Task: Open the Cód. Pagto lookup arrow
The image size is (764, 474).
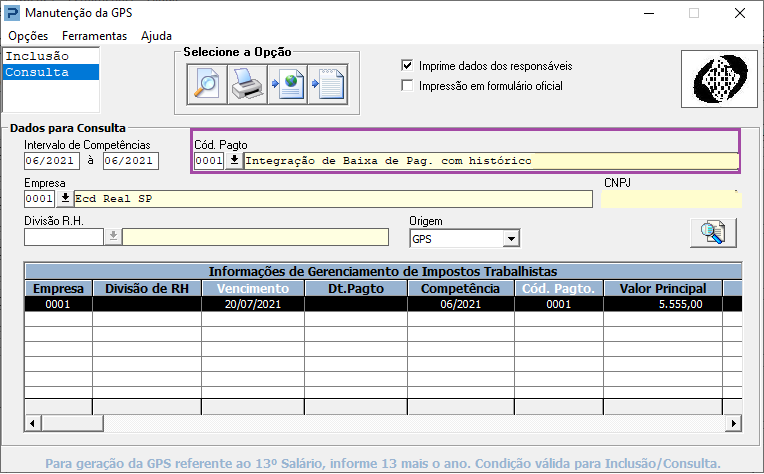Action: [234, 160]
